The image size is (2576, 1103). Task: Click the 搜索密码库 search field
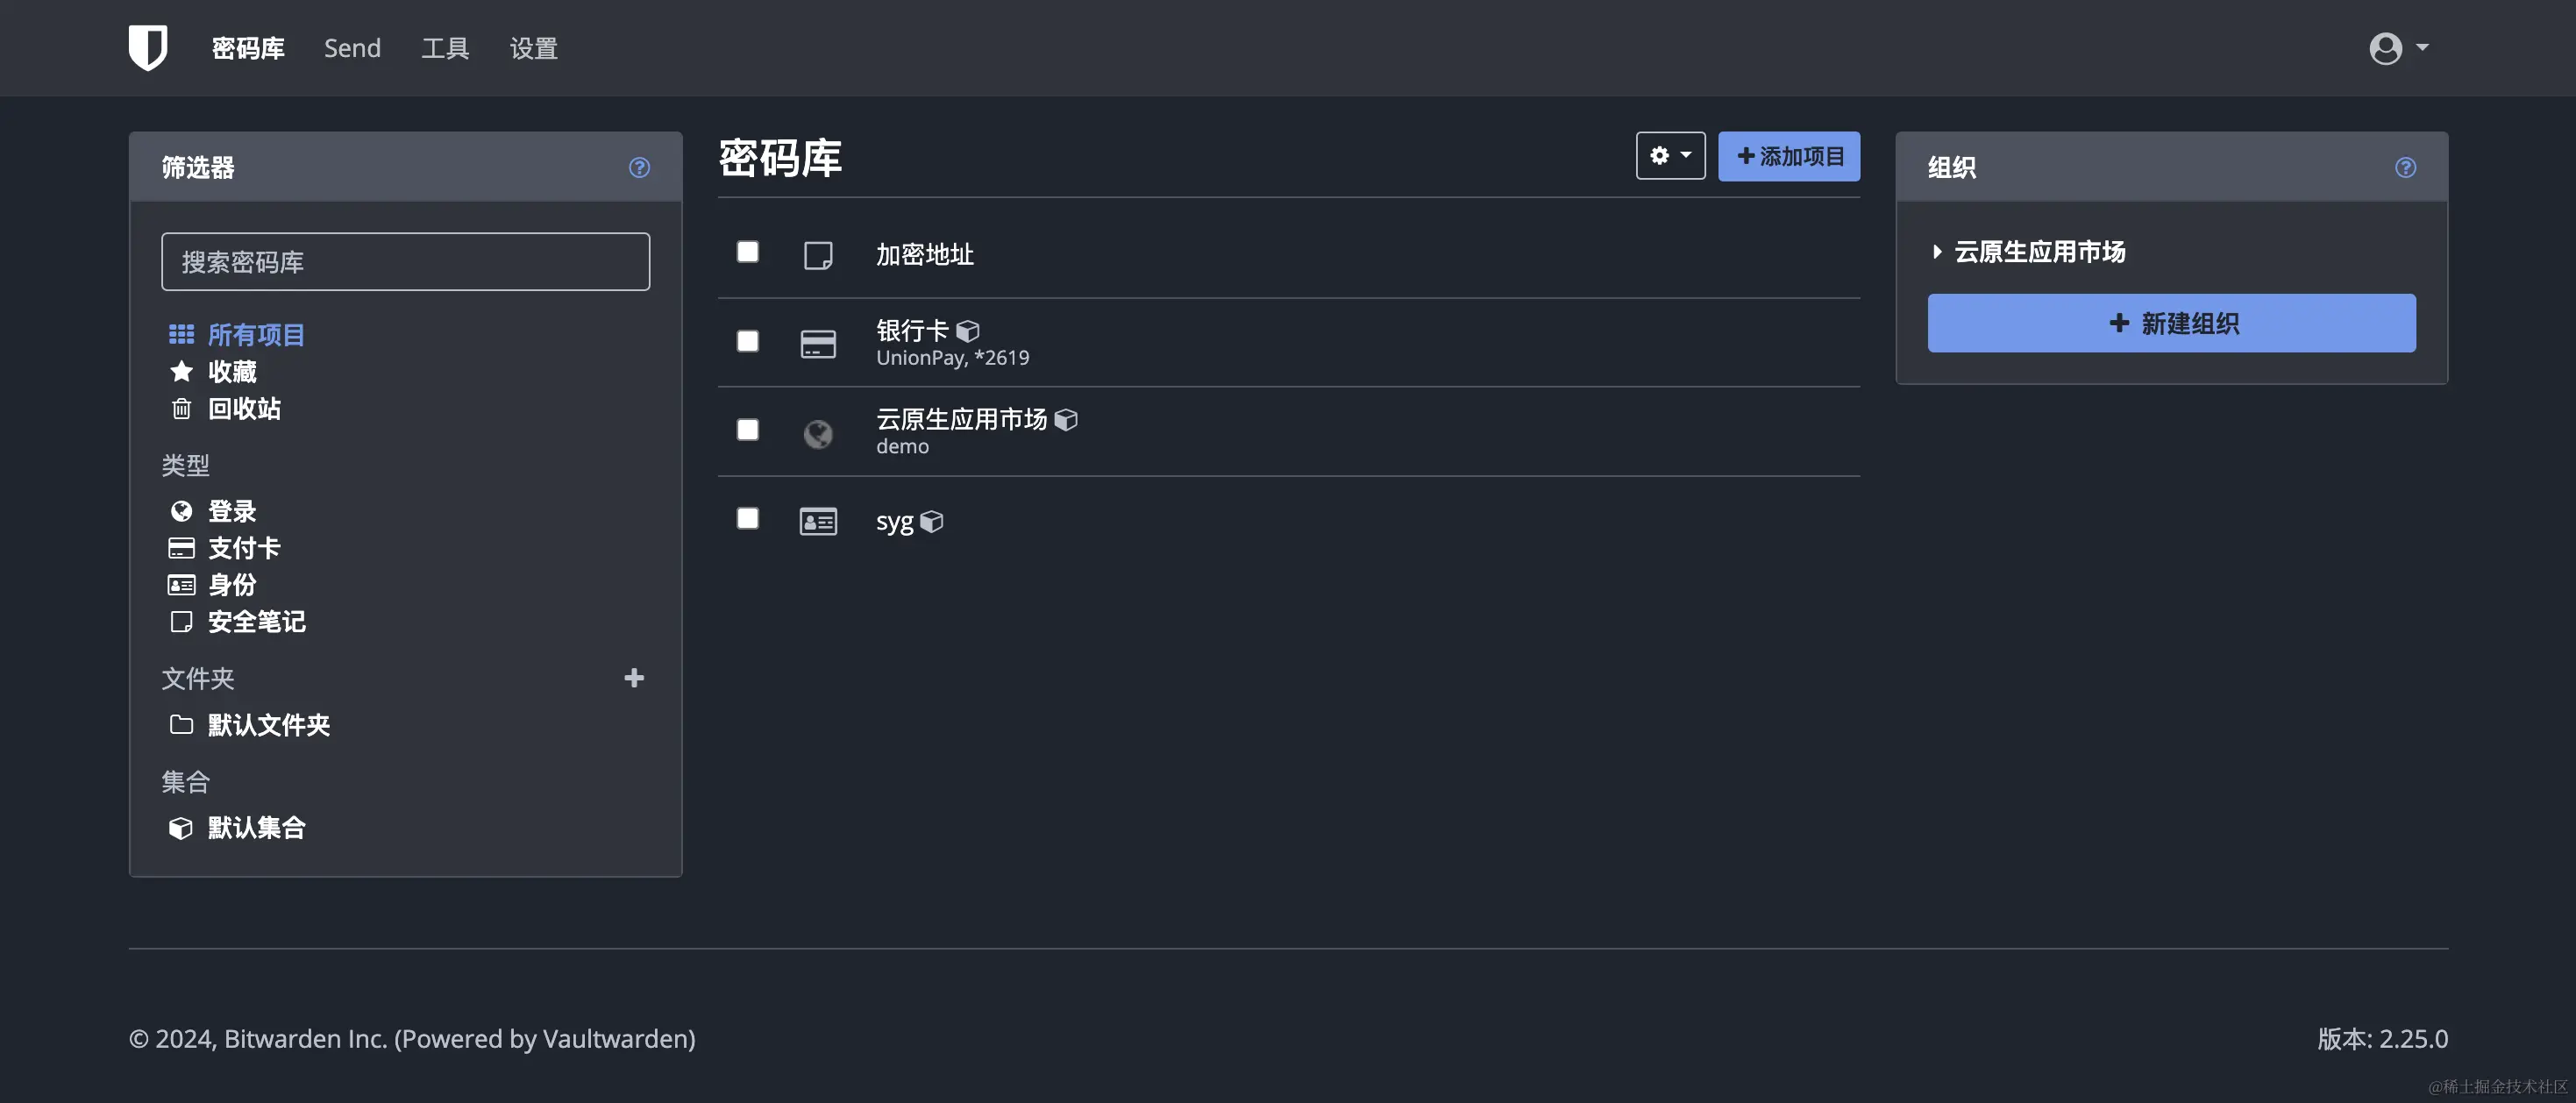point(405,262)
